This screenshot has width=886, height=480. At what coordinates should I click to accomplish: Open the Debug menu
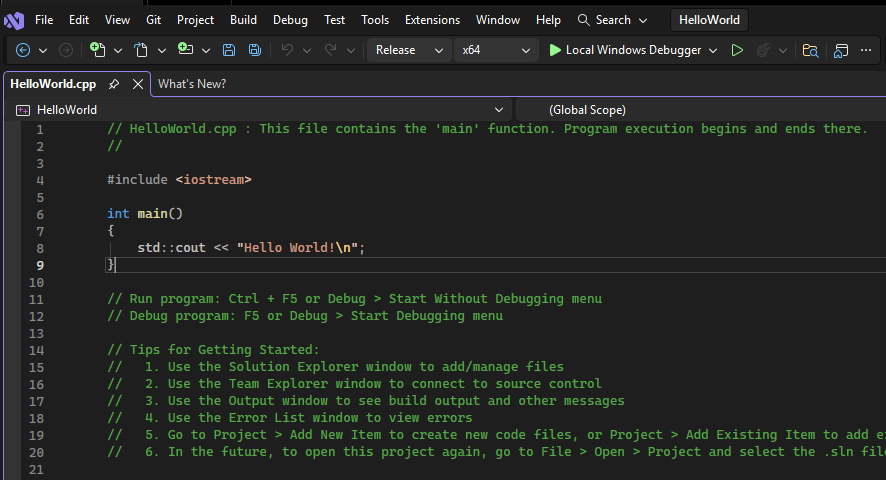(290, 20)
